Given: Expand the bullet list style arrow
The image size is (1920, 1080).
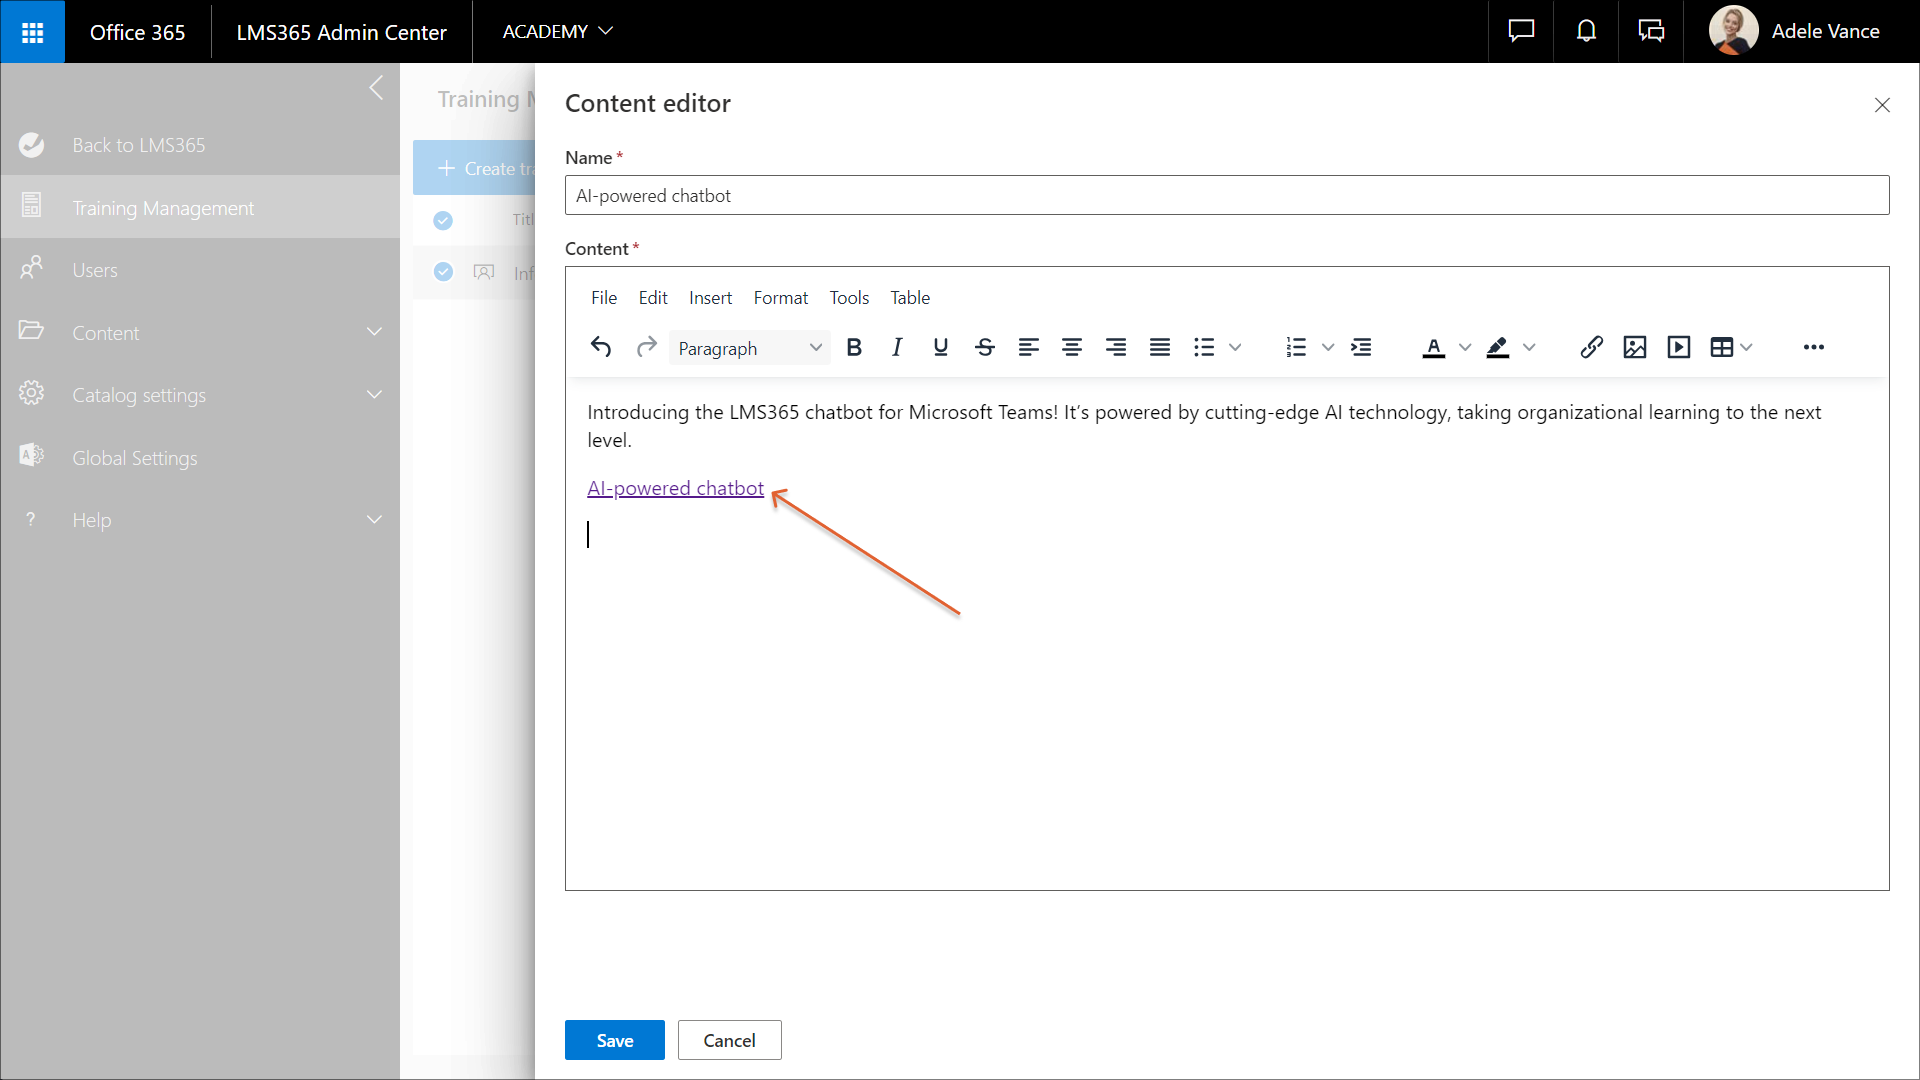Looking at the screenshot, I should [1235, 347].
